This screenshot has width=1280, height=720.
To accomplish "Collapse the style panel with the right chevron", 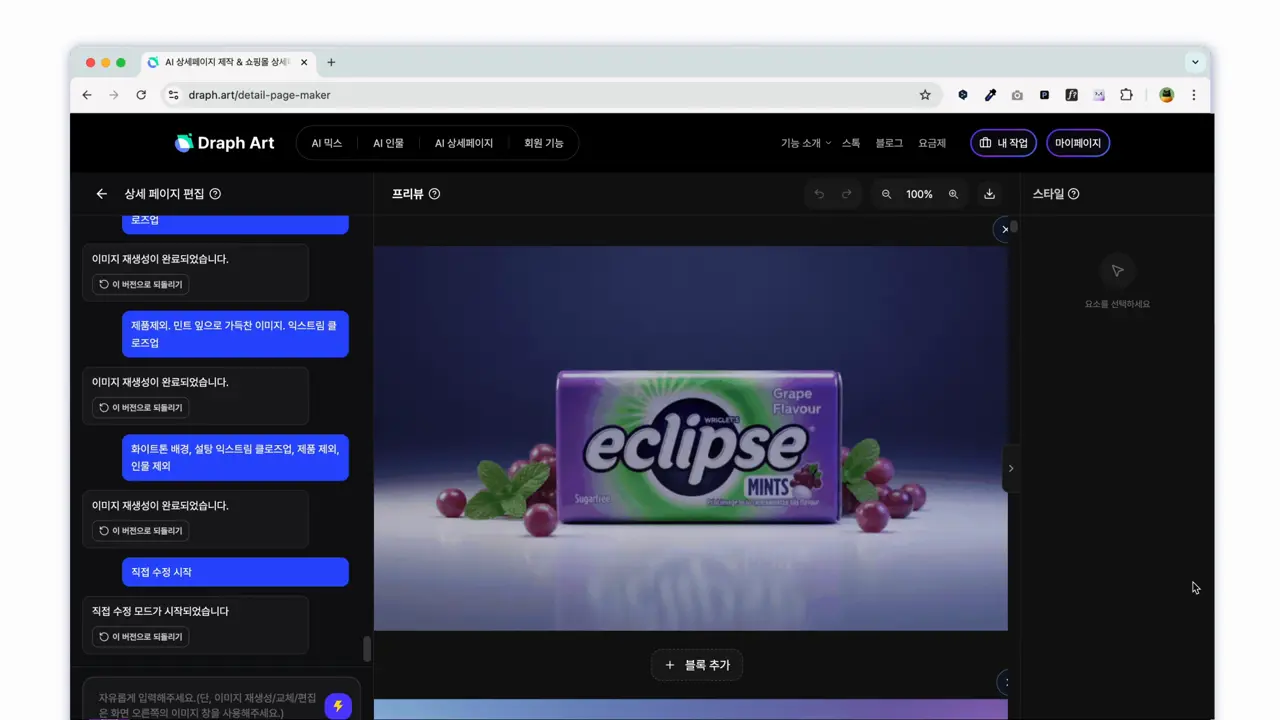I will pyautogui.click(x=1011, y=468).
